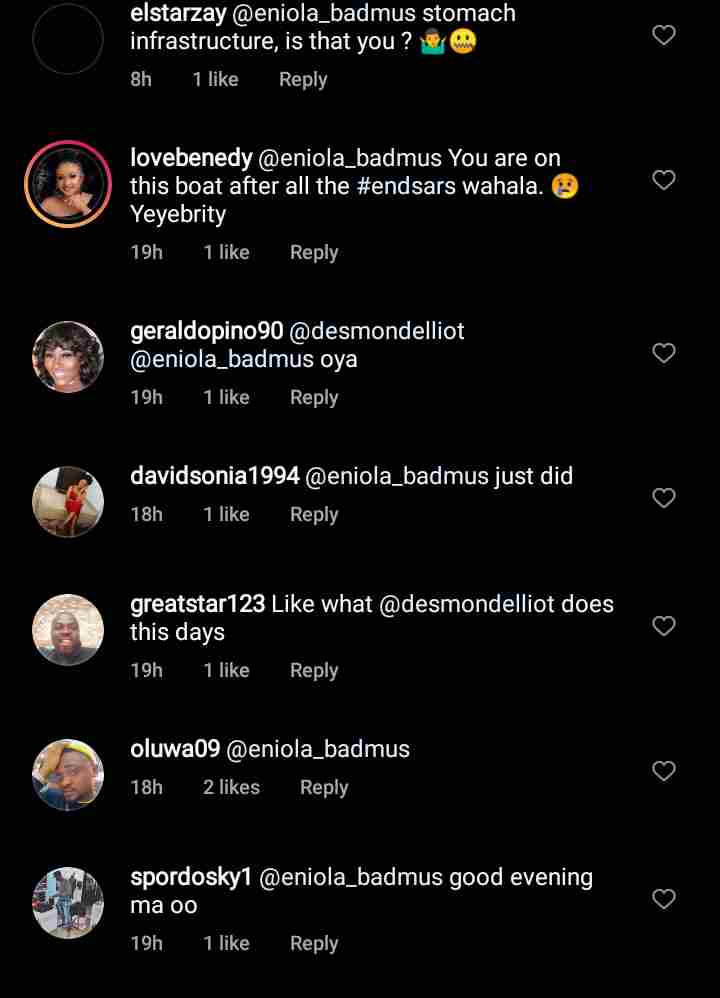
Task: Tap the heart on lovebenedy's comment
Action: (664, 180)
